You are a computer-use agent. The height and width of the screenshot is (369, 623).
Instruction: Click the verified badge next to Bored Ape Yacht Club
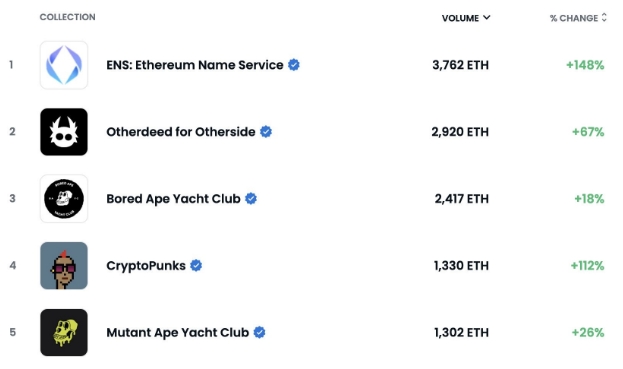tap(251, 199)
